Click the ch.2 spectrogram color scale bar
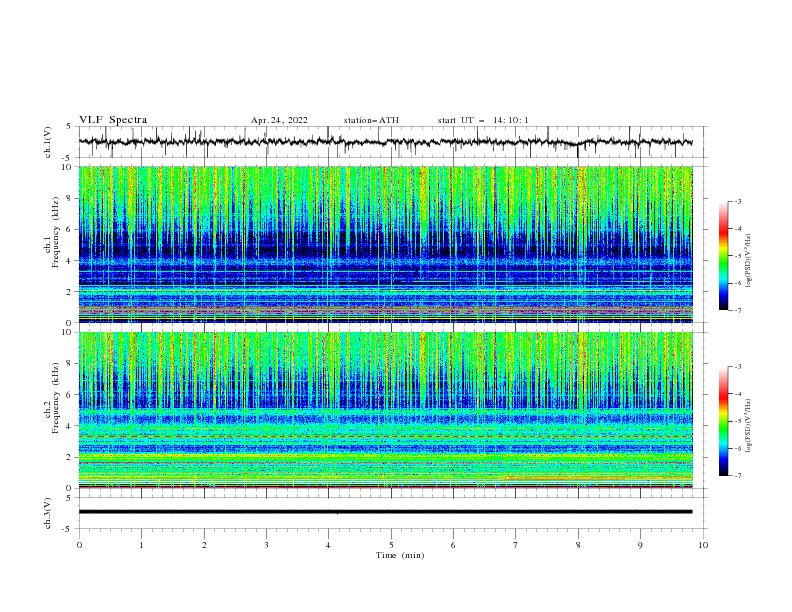Screen dimensions: 792x612 (723, 421)
